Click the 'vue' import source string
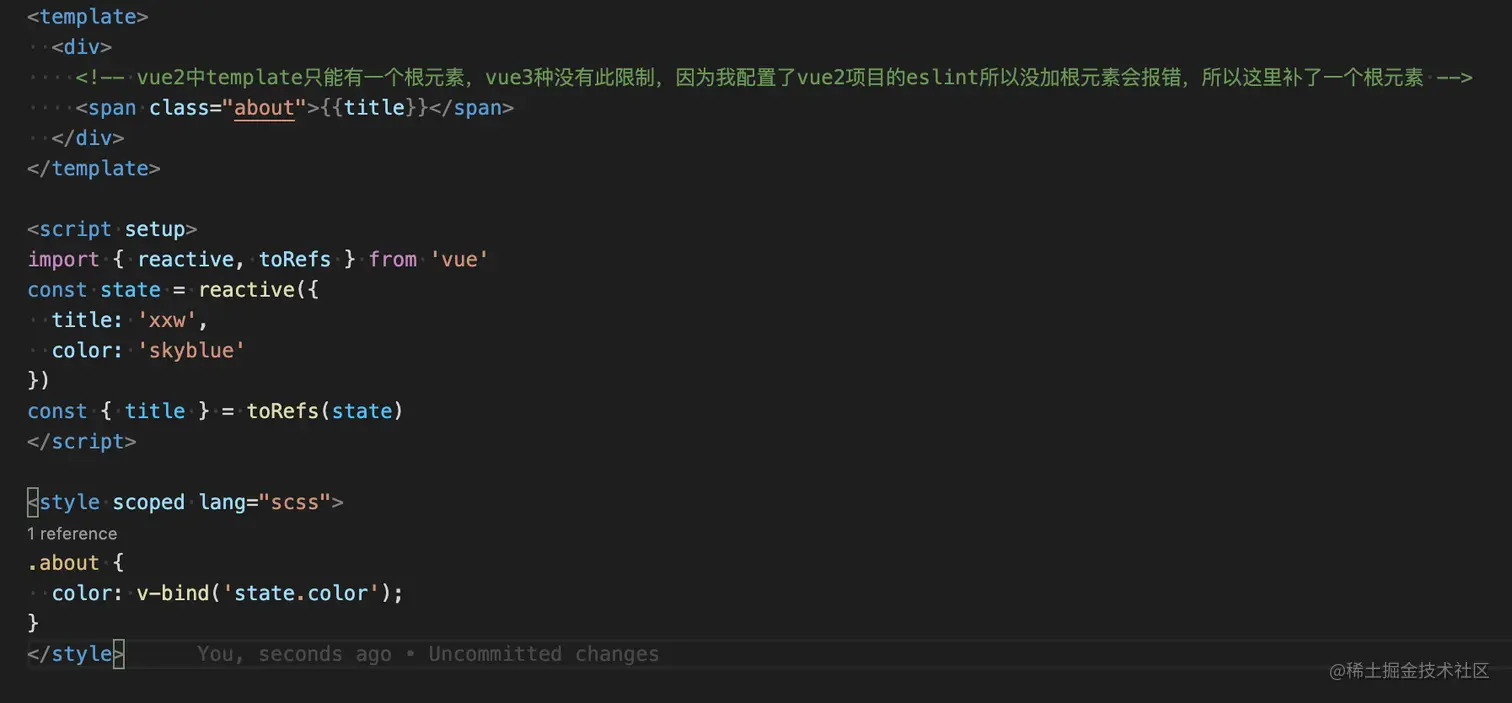 (459, 259)
